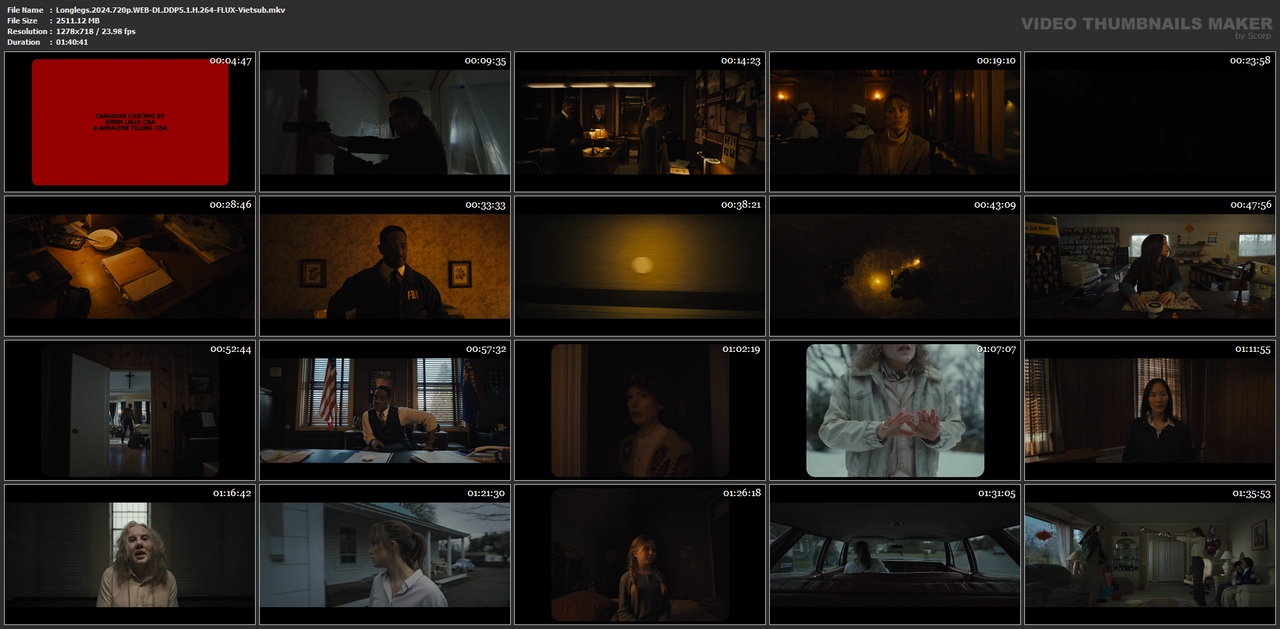Select the thumbnail at 01:02:19

coord(640,410)
